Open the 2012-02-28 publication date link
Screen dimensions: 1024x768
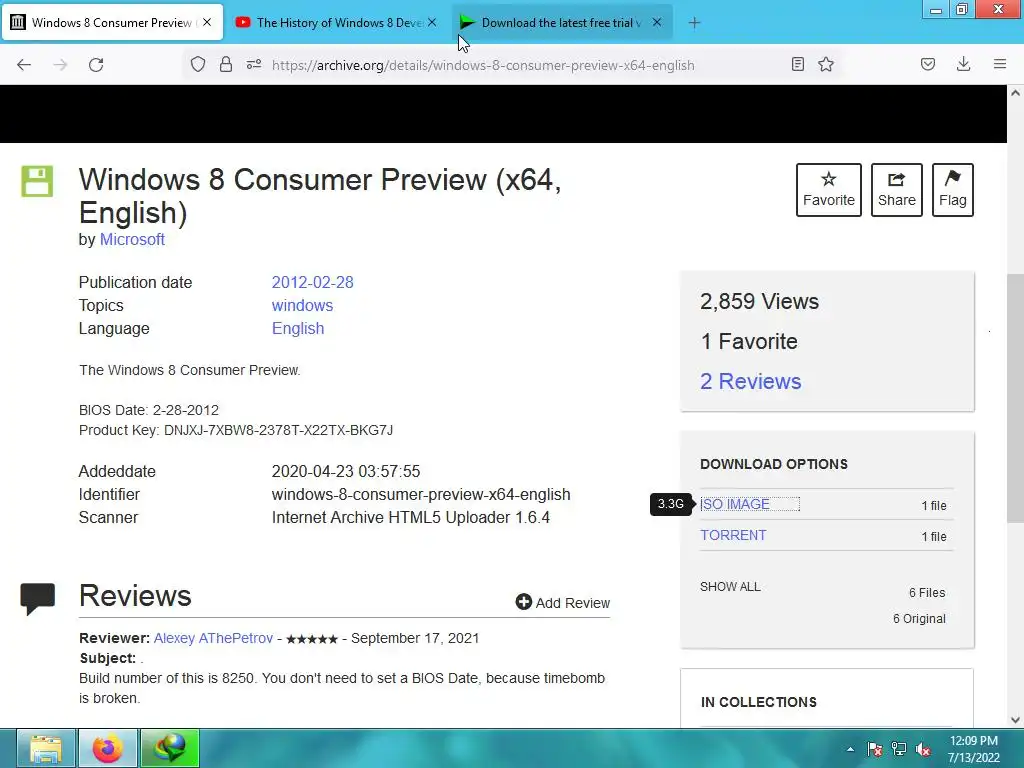pos(312,282)
